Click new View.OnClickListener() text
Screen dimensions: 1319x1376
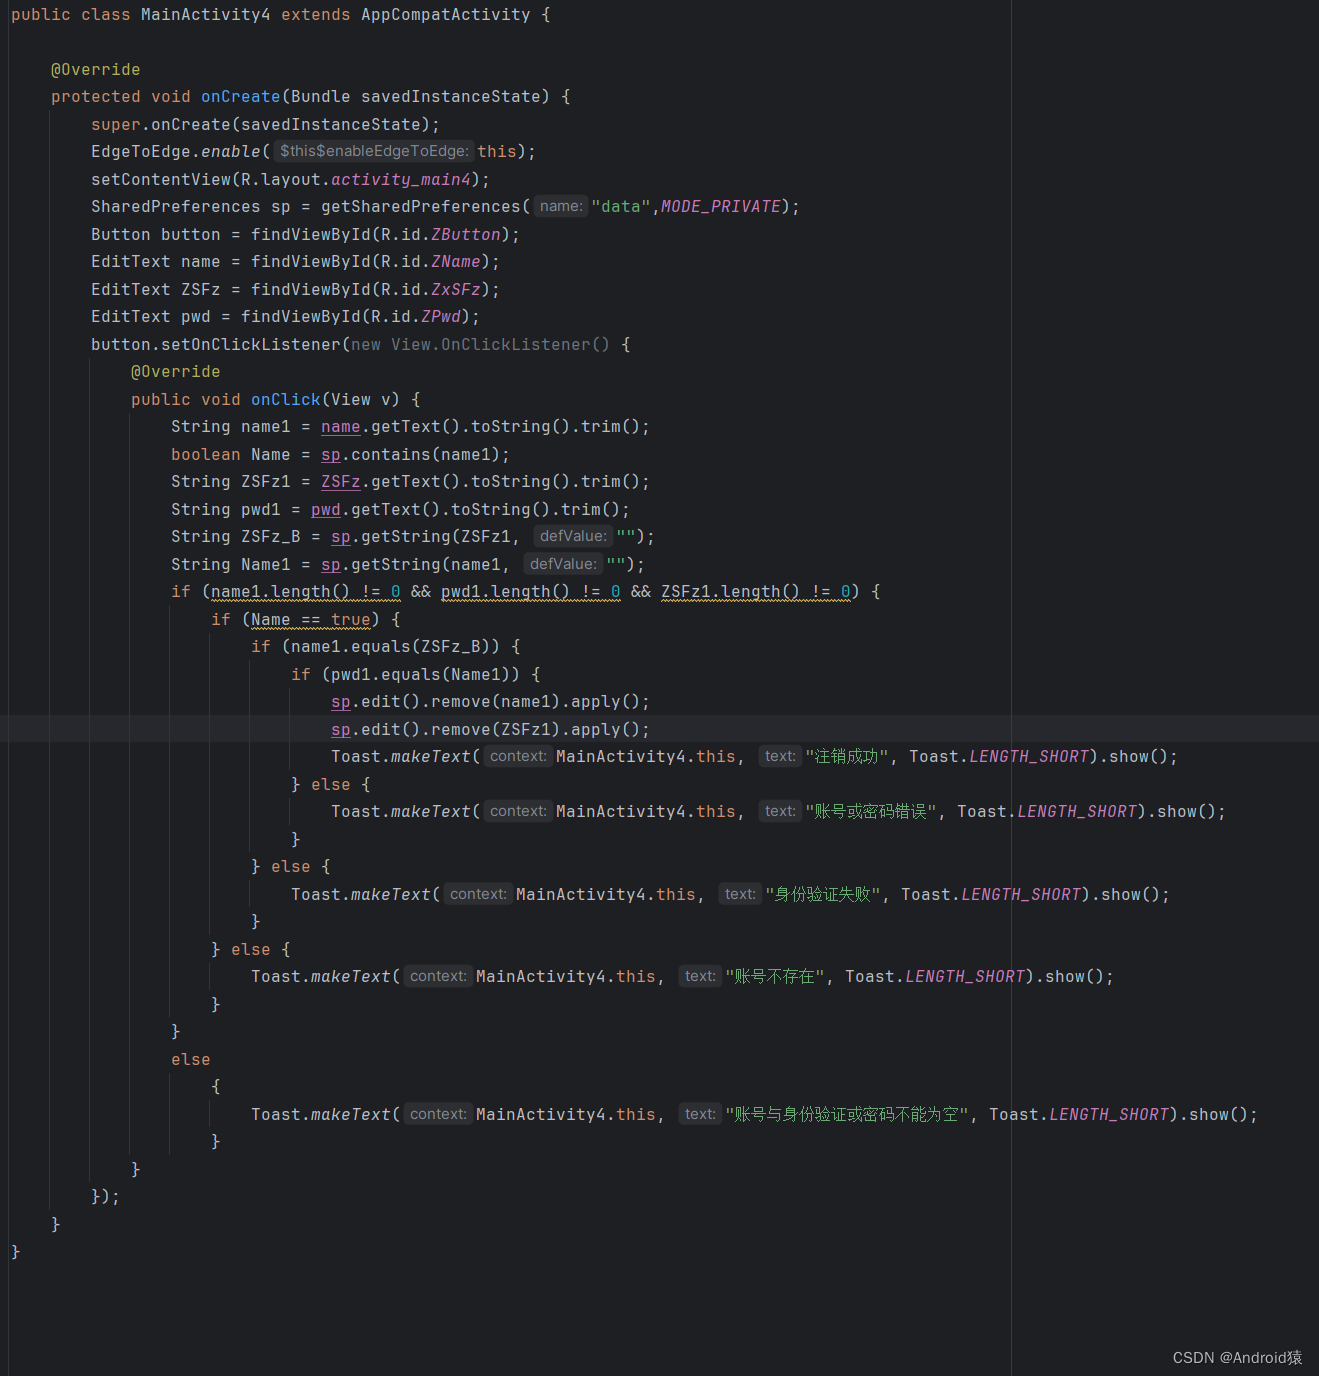[x=480, y=344]
